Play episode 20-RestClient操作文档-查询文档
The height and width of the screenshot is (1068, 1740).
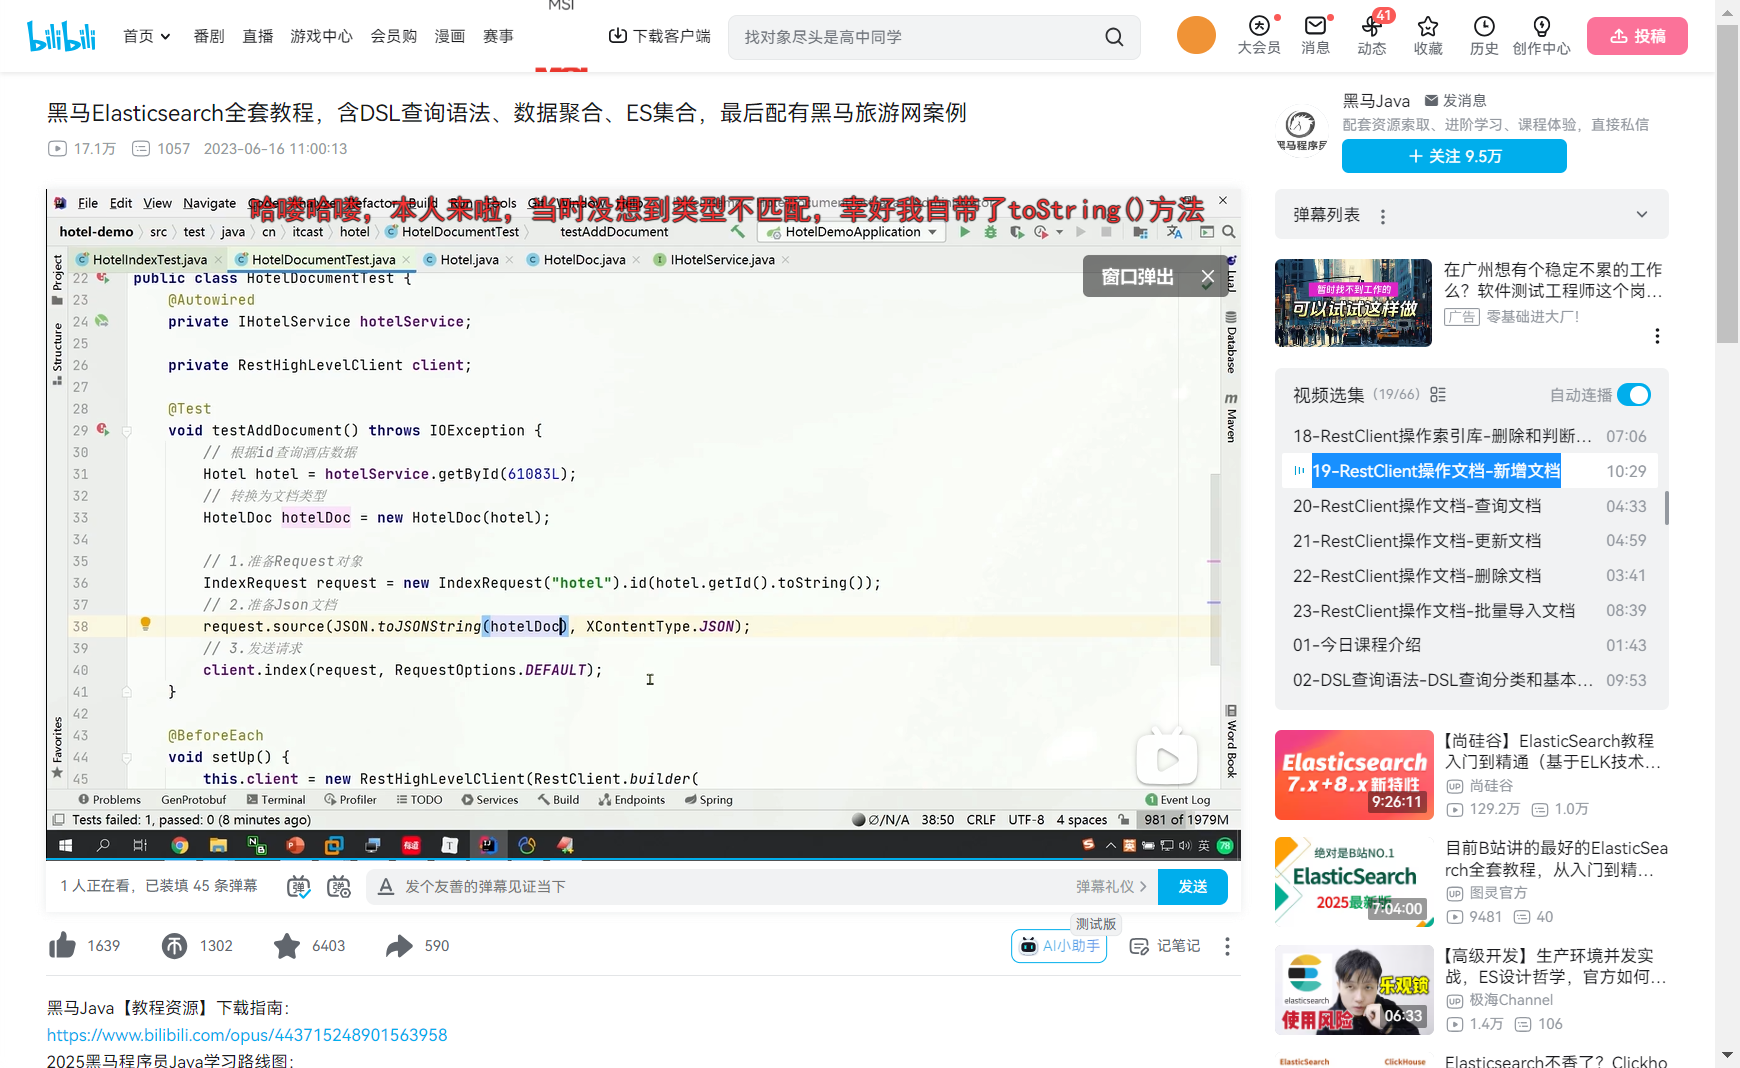coord(1417,506)
